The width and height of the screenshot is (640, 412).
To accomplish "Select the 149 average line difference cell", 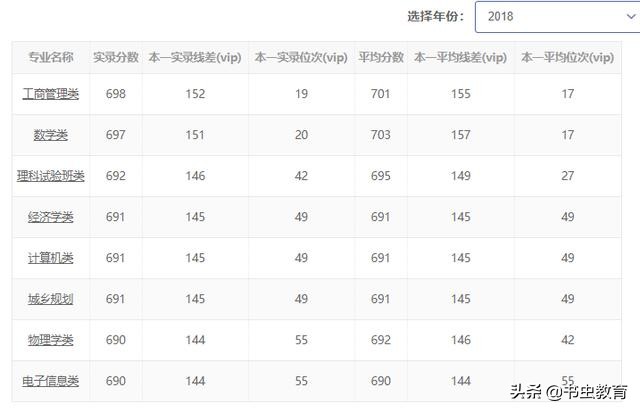I will (461, 176).
